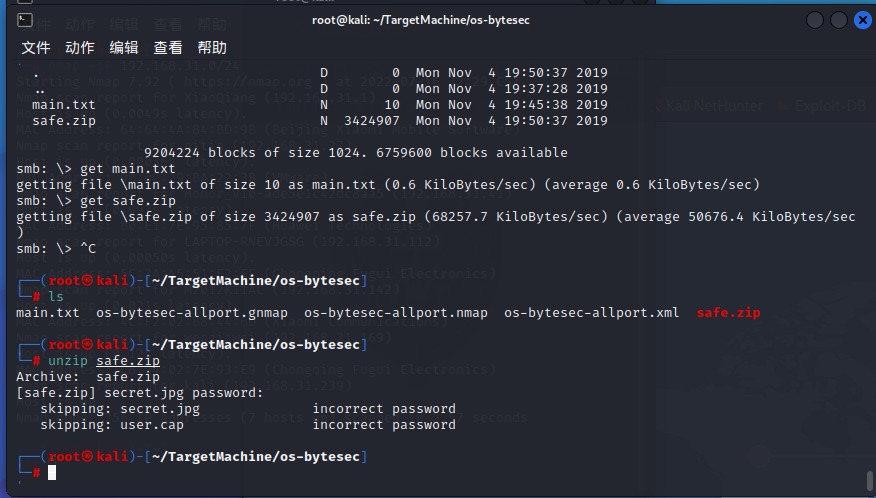
Task: Open the 动作 menu
Action: tap(80, 48)
